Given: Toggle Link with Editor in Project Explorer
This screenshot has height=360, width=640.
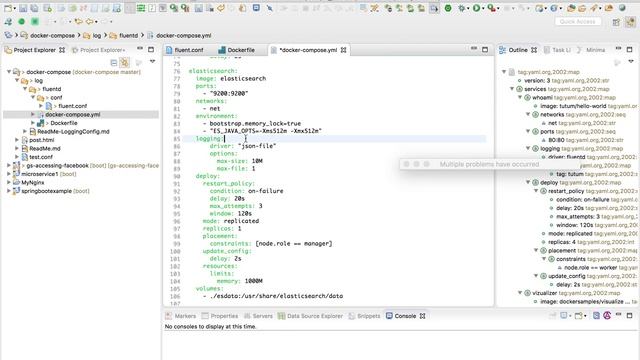Looking at the screenshot, I should point(124,62).
